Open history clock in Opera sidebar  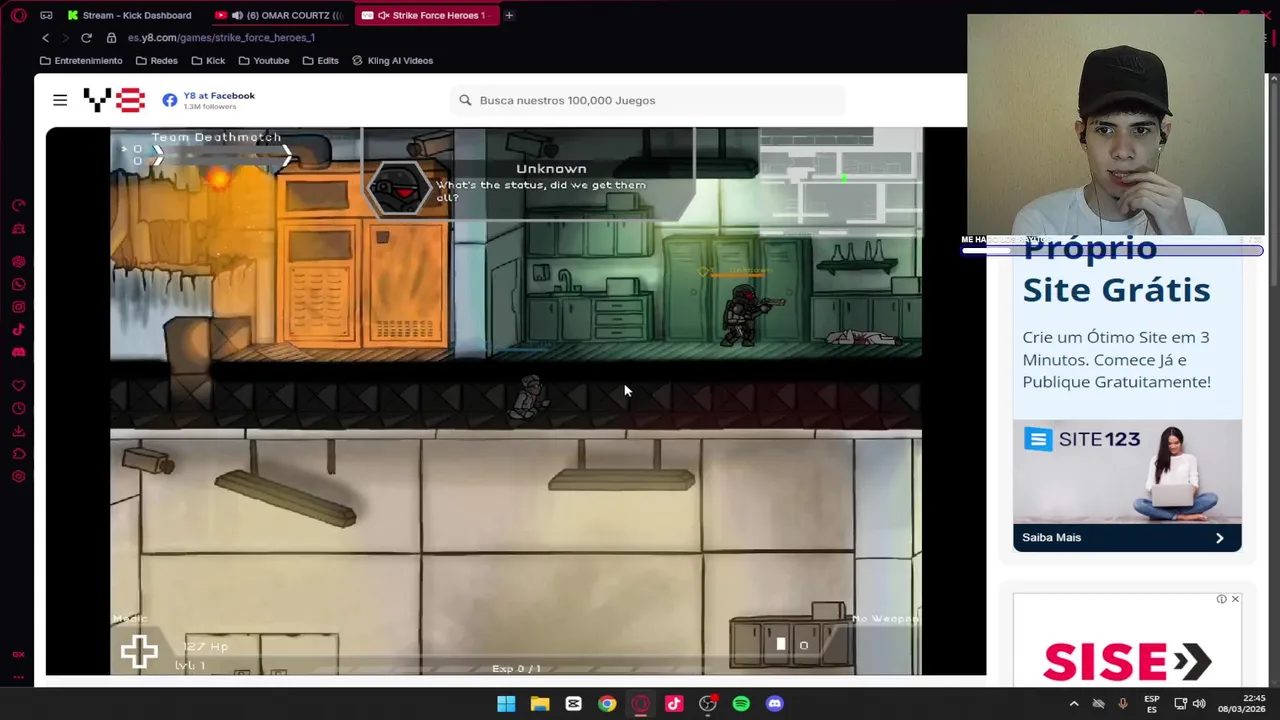pos(18,409)
